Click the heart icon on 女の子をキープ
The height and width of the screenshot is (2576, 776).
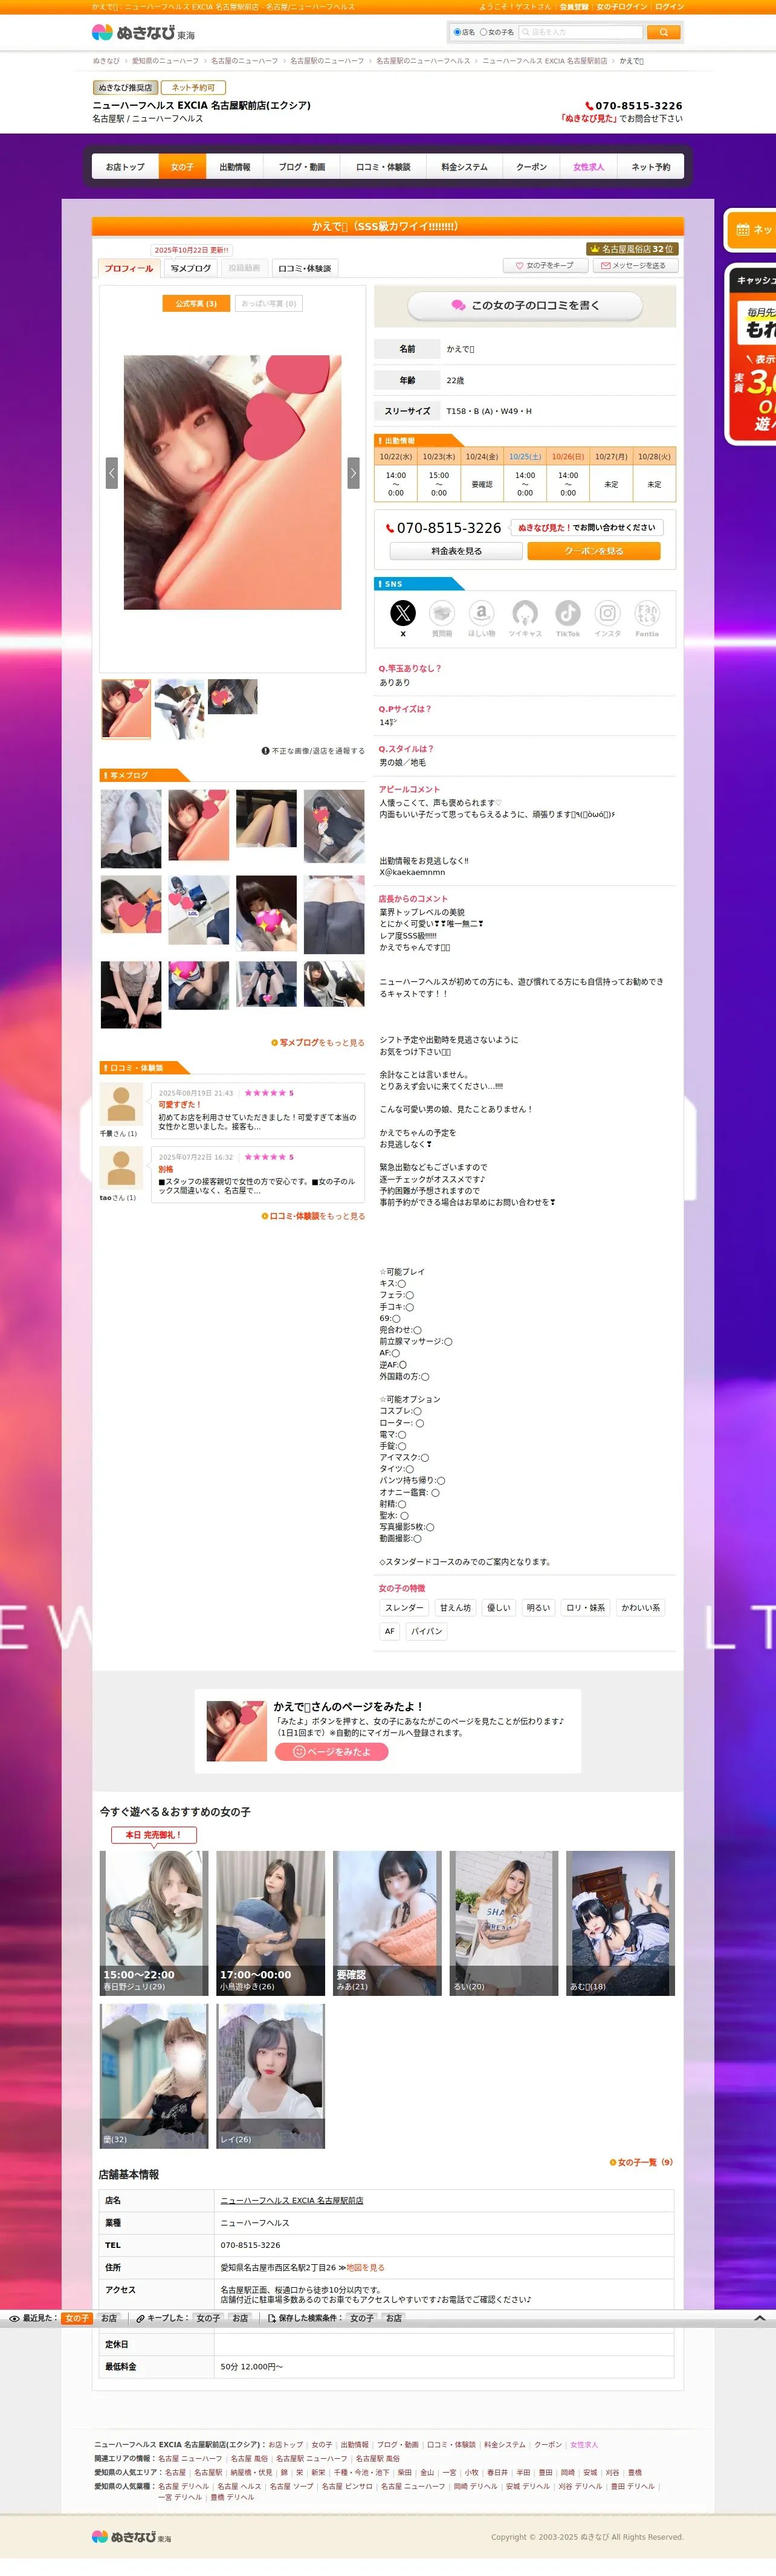[519, 265]
